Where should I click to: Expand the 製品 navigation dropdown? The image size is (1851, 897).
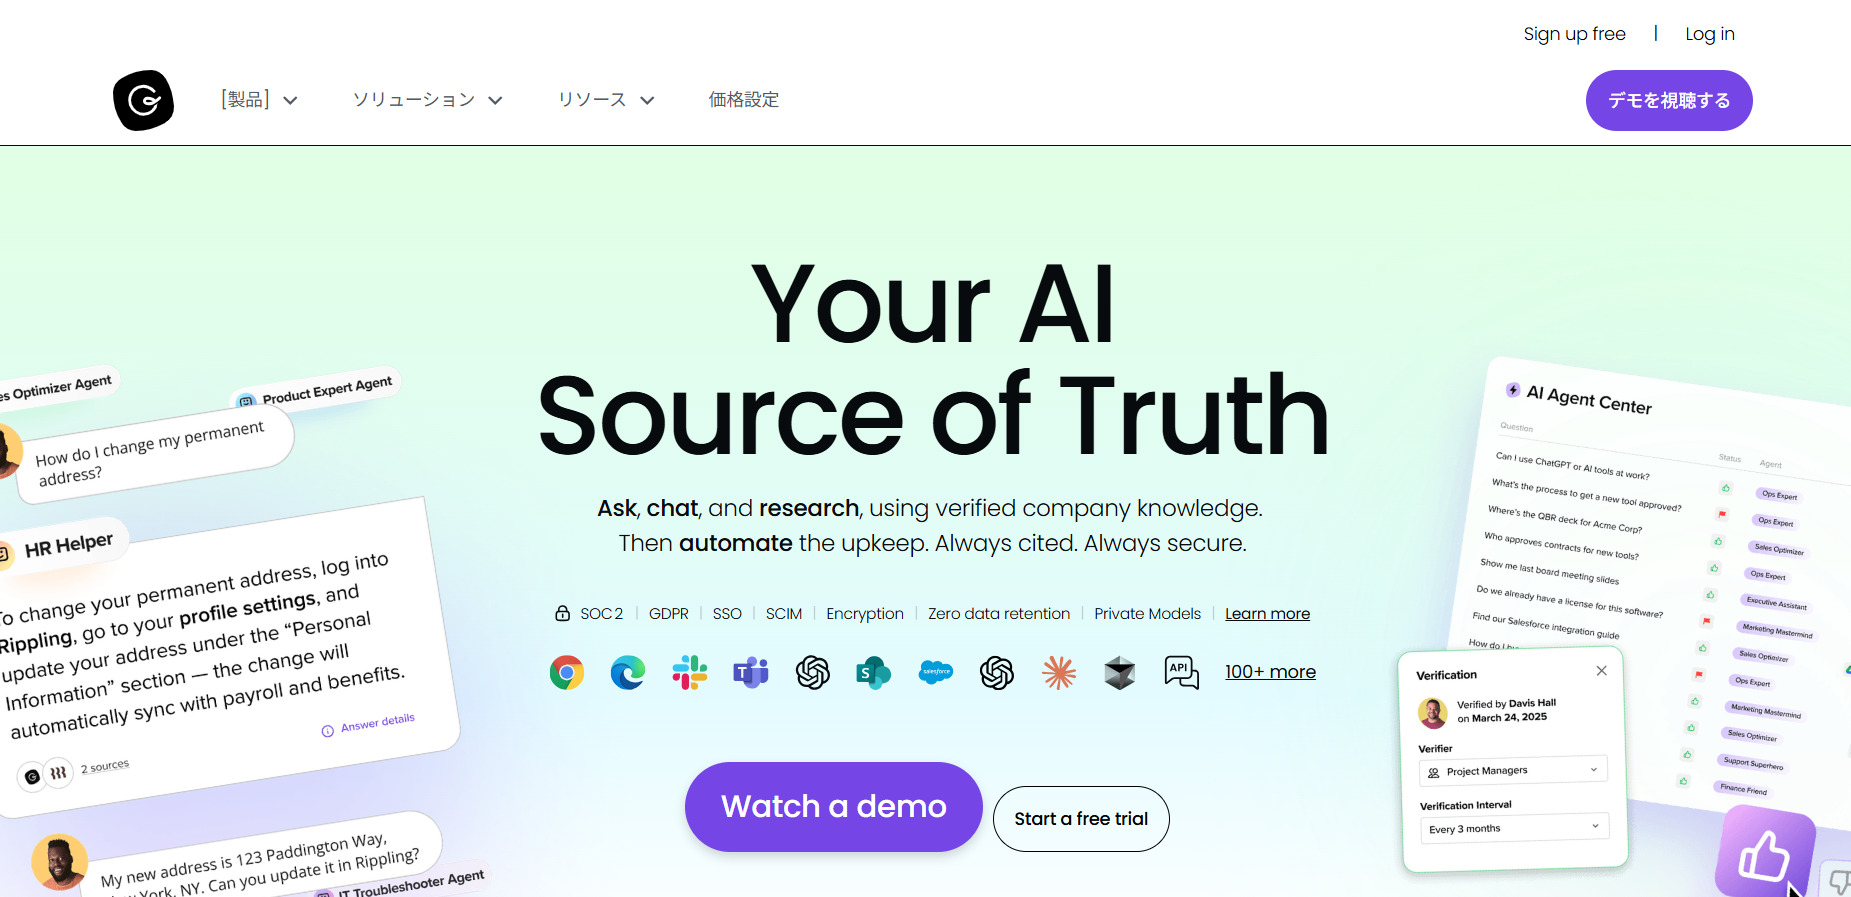pos(259,100)
